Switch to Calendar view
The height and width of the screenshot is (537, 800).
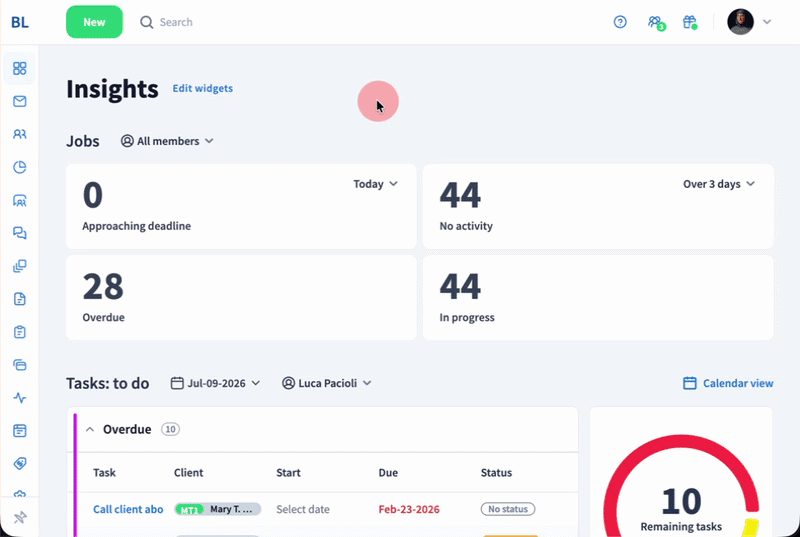(x=728, y=383)
